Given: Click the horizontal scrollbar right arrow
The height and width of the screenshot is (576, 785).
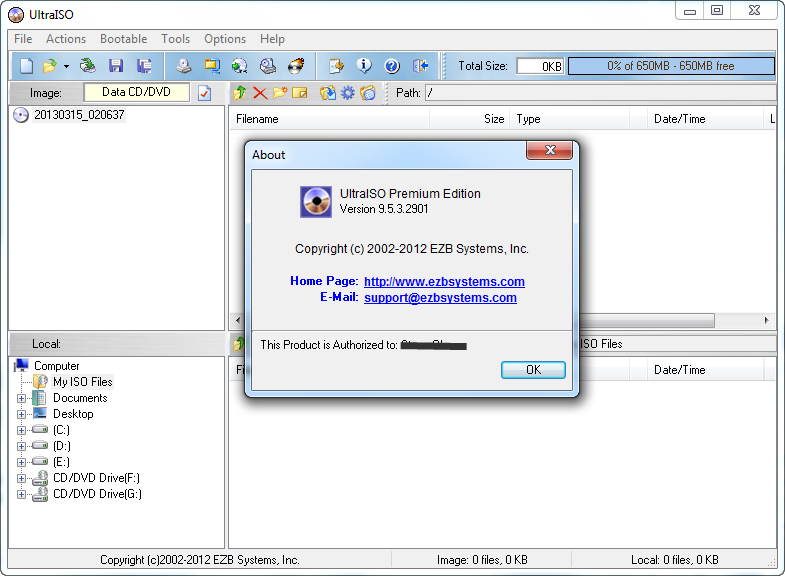Looking at the screenshot, I should point(766,320).
